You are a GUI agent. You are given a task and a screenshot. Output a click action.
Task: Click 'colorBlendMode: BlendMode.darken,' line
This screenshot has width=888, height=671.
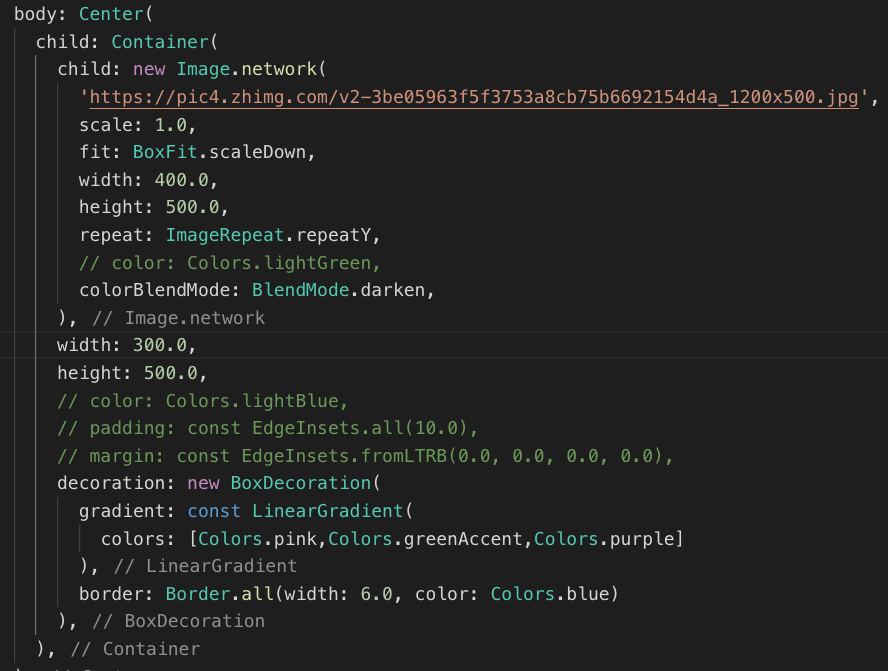pyautogui.click(x=257, y=290)
